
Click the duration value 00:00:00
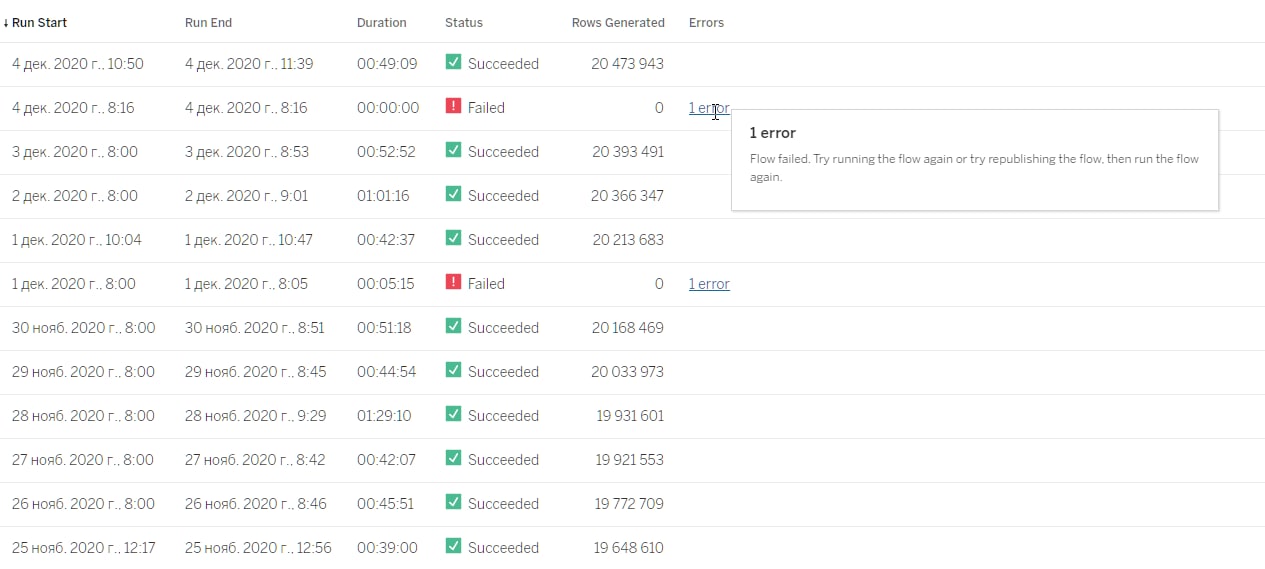pos(388,108)
